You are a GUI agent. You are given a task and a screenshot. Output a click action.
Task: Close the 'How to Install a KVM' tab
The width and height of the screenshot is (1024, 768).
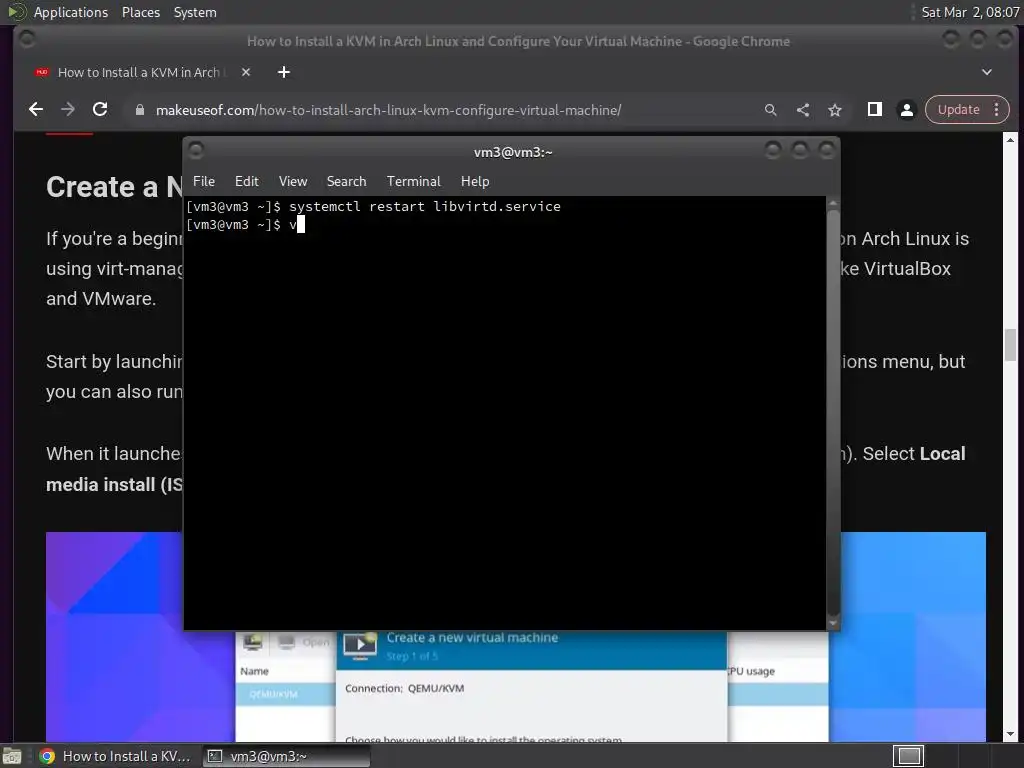tap(246, 72)
